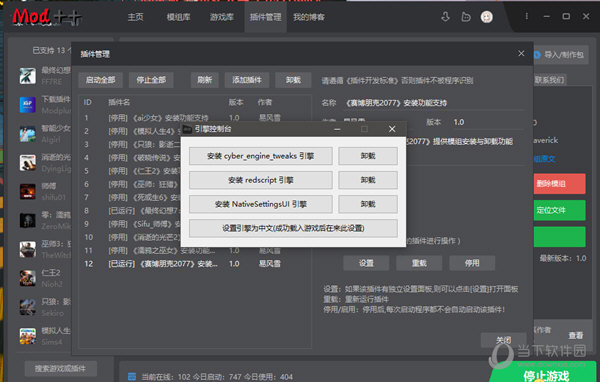Click 卸载 beside the redscript engine
Image resolution: width=600 pixels, height=382 pixels.
click(x=368, y=180)
